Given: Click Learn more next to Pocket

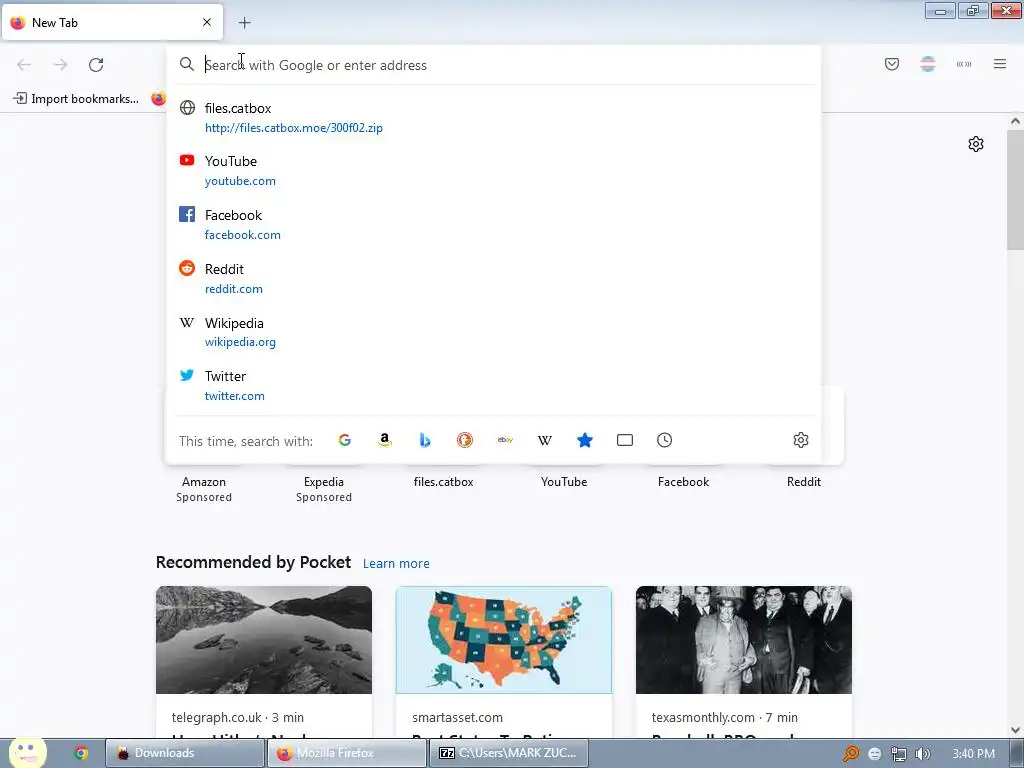Looking at the screenshot, I should pos(396,564).
